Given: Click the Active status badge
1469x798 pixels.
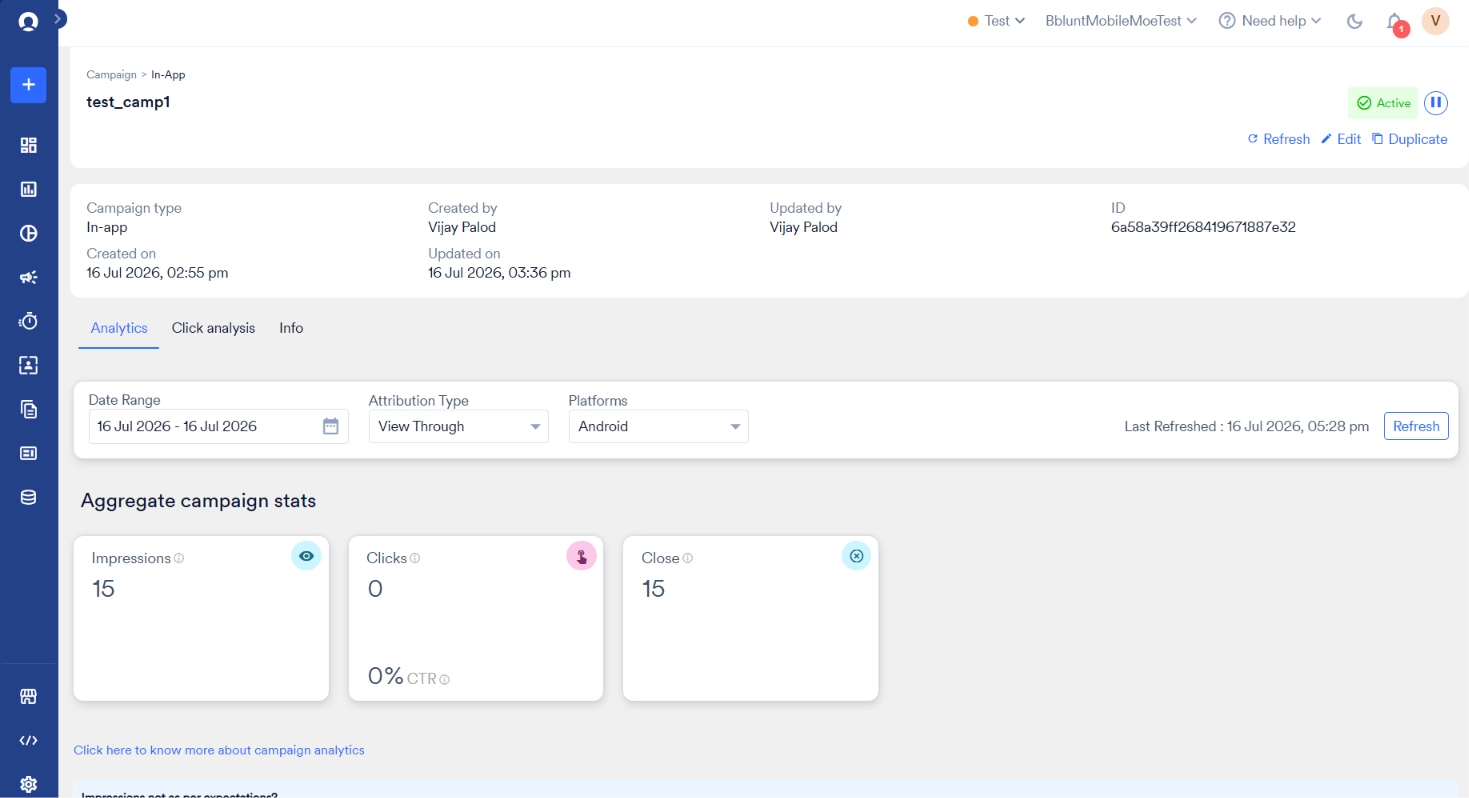Looking at the screenshot, I should pyautogui.click(x=1383, y=103).
